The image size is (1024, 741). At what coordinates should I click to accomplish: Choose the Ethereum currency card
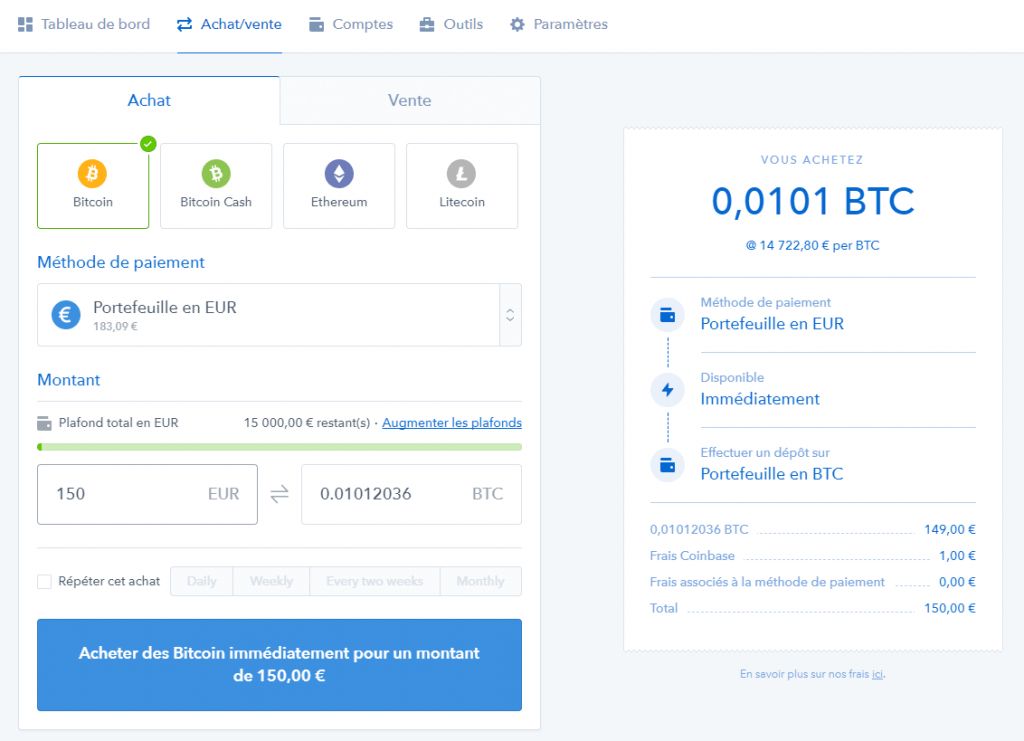tap(339, 186)
